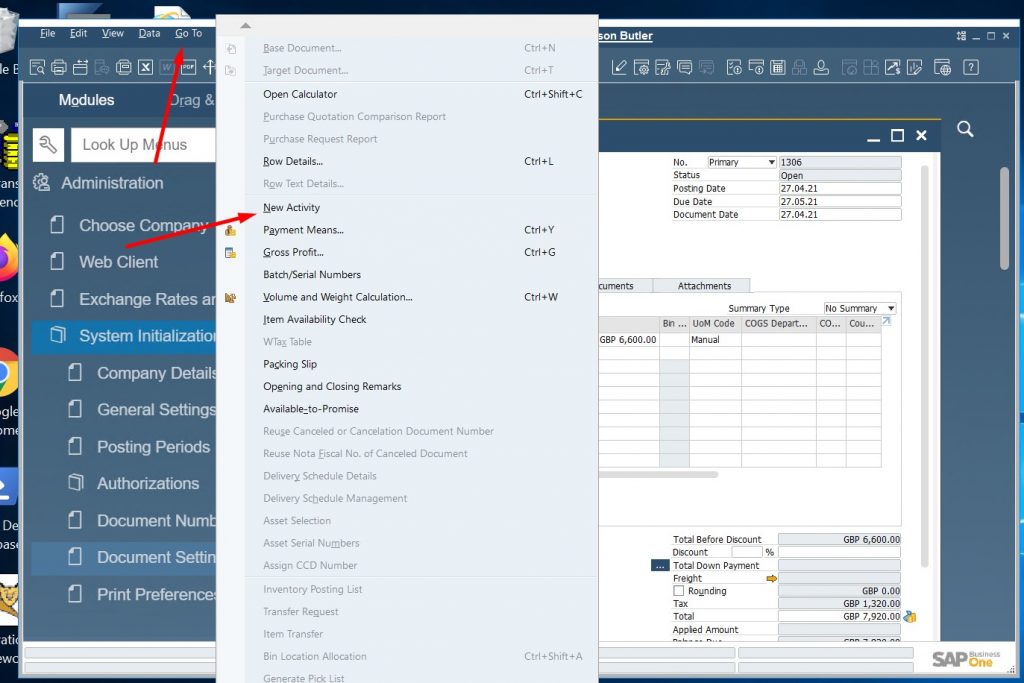Image resolution: width=1024 pixels, height=683 pixels.
Task: Click the ellipsis button next to Total Down Payment
Action: click(x=658, y=565)
